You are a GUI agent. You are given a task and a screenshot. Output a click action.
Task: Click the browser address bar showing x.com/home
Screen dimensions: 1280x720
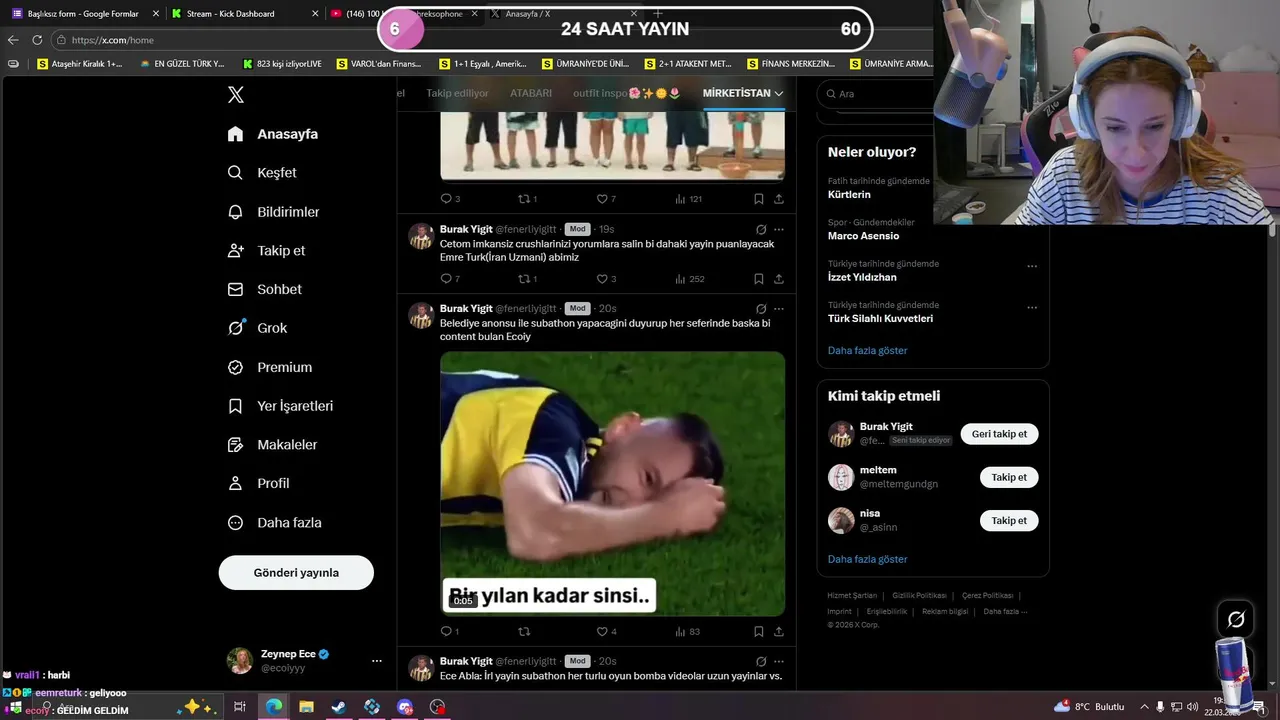[x=220, y=40]
